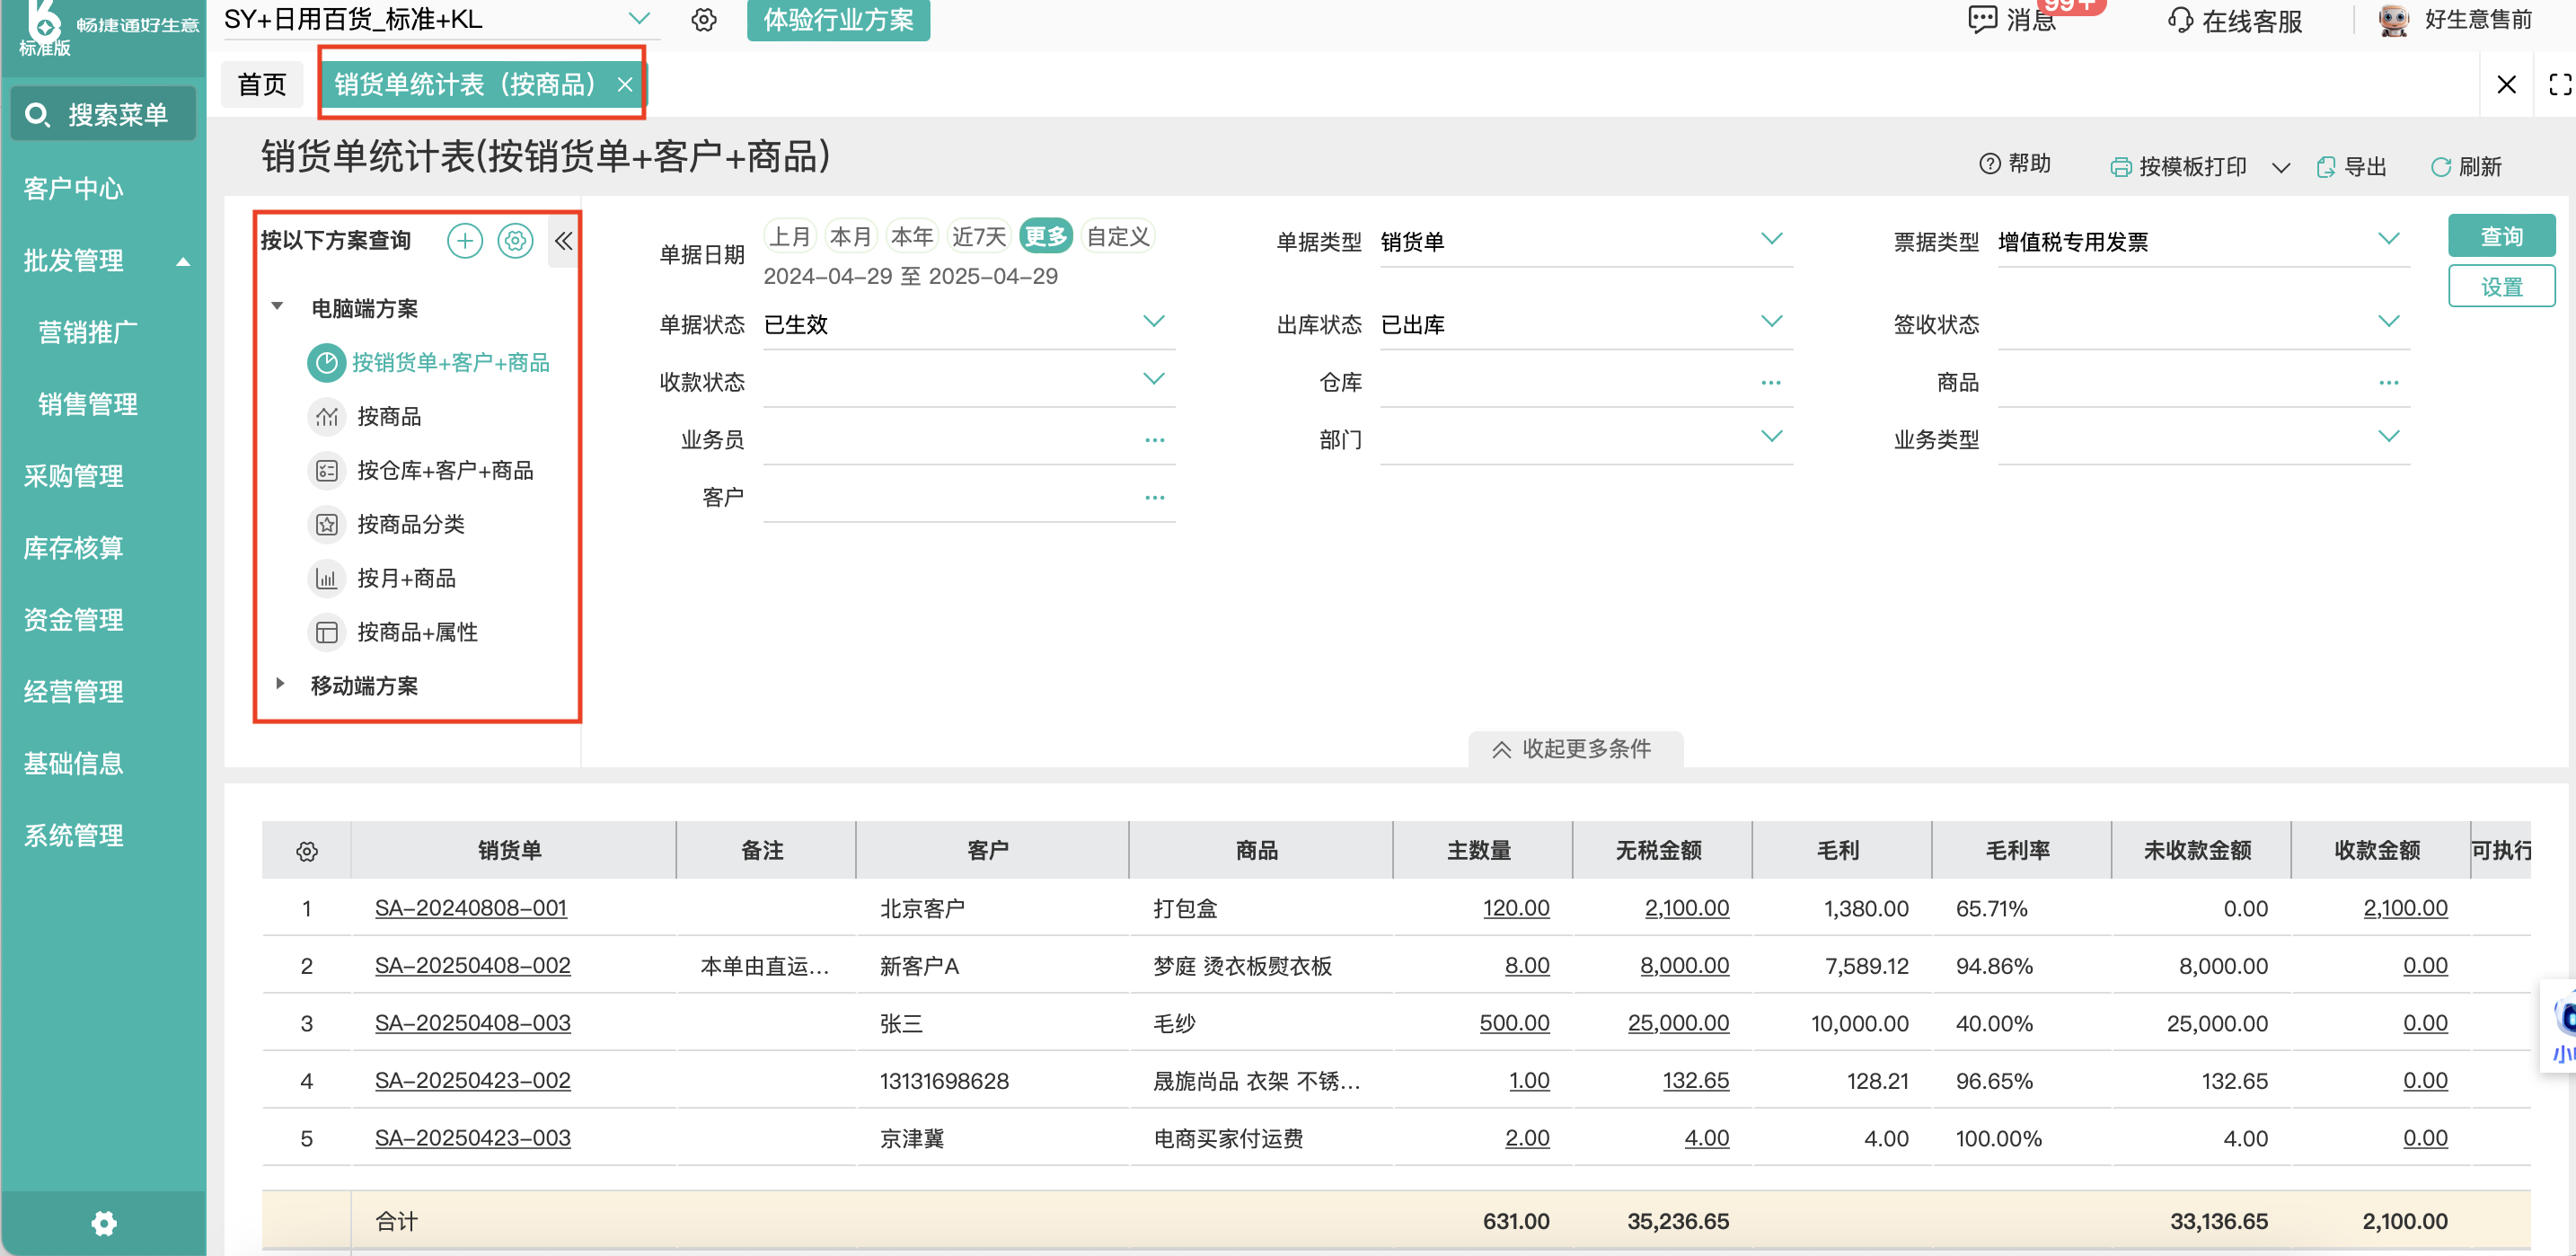Viewport: 2576px width, 1256px height.
Task: Click table column settings gear icon
Action: click(x=307, y=851)
